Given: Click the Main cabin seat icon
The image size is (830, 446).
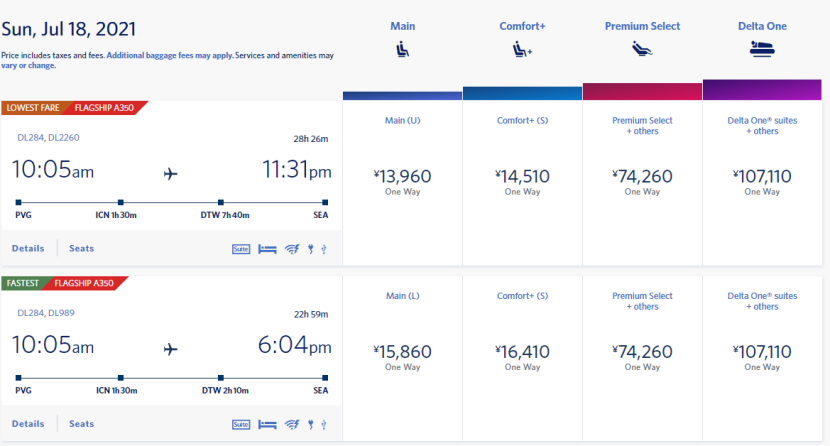Looking at the screenshot, I should tap(401, 49).
